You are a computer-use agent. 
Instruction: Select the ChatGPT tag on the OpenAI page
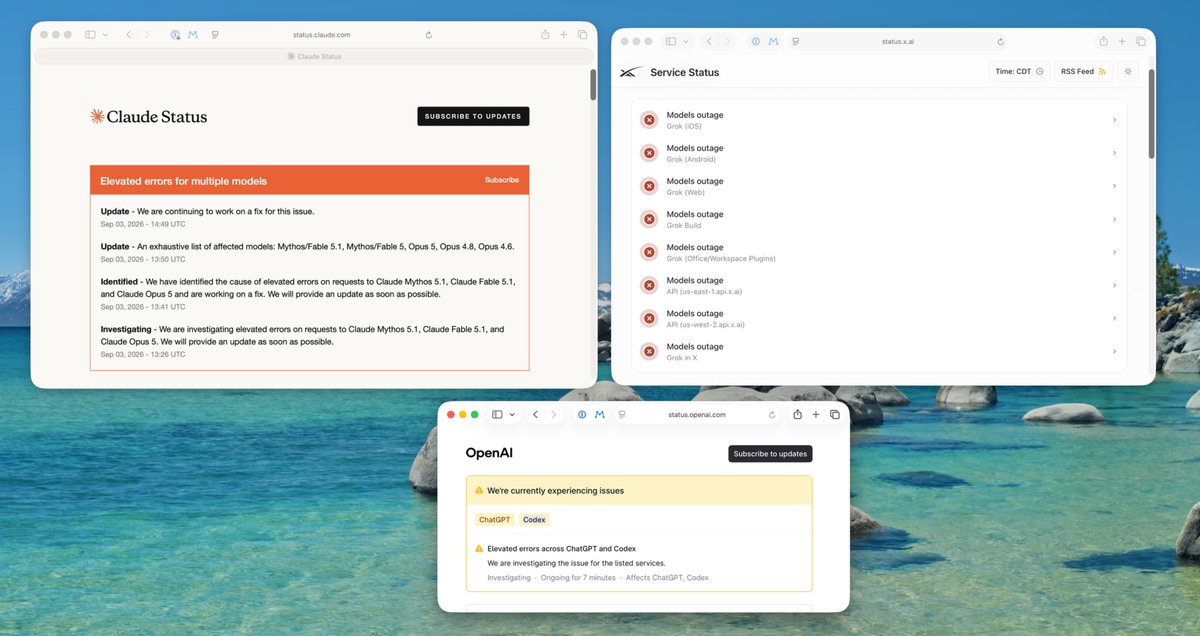tap(494, 519)
